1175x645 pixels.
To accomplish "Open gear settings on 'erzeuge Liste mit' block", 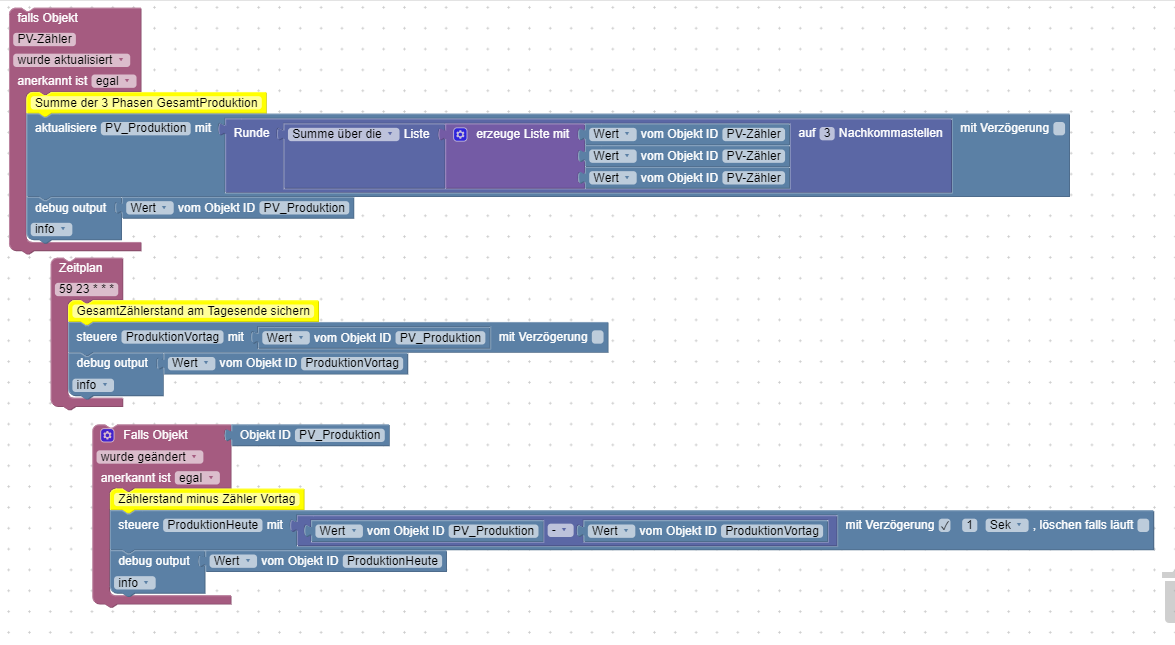I will [x=460, y=134].
